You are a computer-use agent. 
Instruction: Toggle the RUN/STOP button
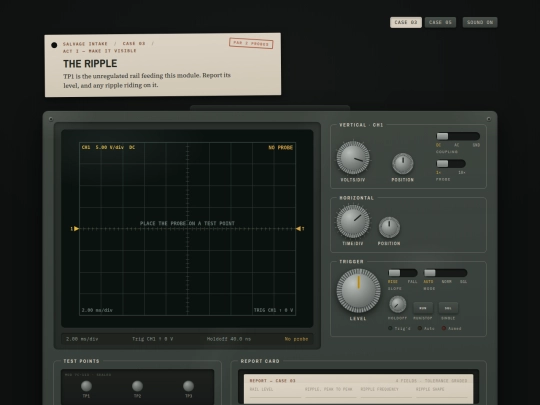point(423,308)
